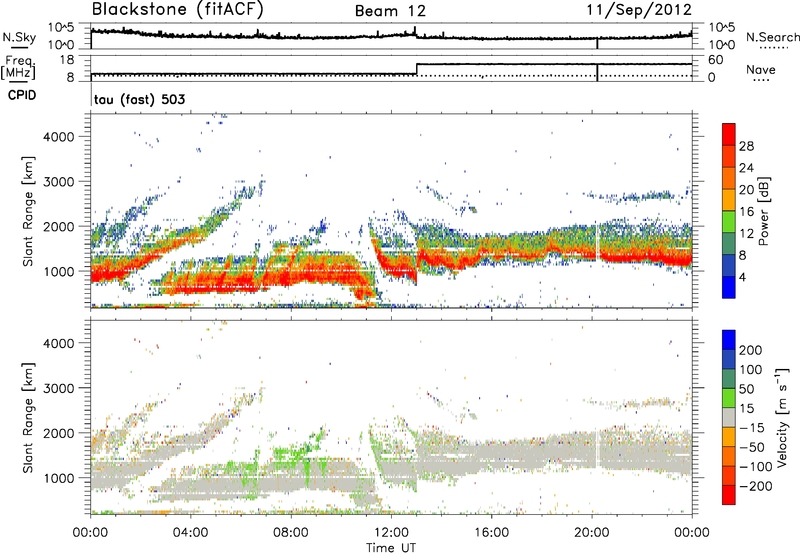
Task: Click the dotted line sample under N.Search
Action: click(x=773, y=48)
